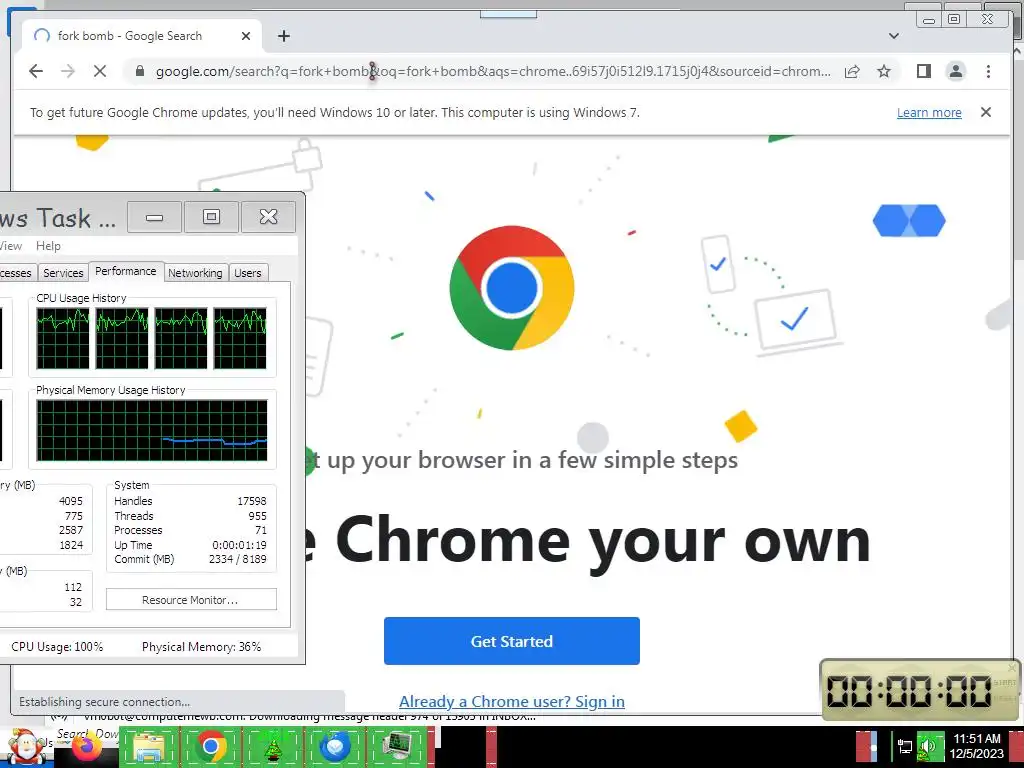Click the Get Started button

click(x=511, y=641)
